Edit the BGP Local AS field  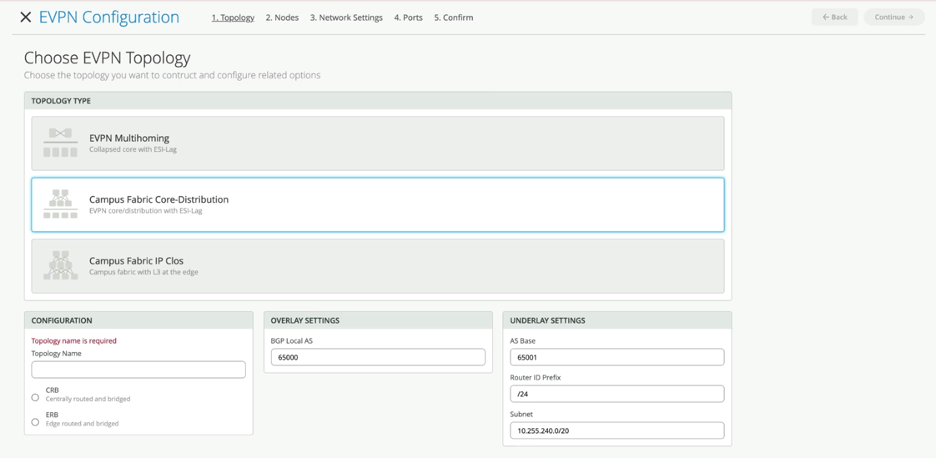click(x=378, y=357)
